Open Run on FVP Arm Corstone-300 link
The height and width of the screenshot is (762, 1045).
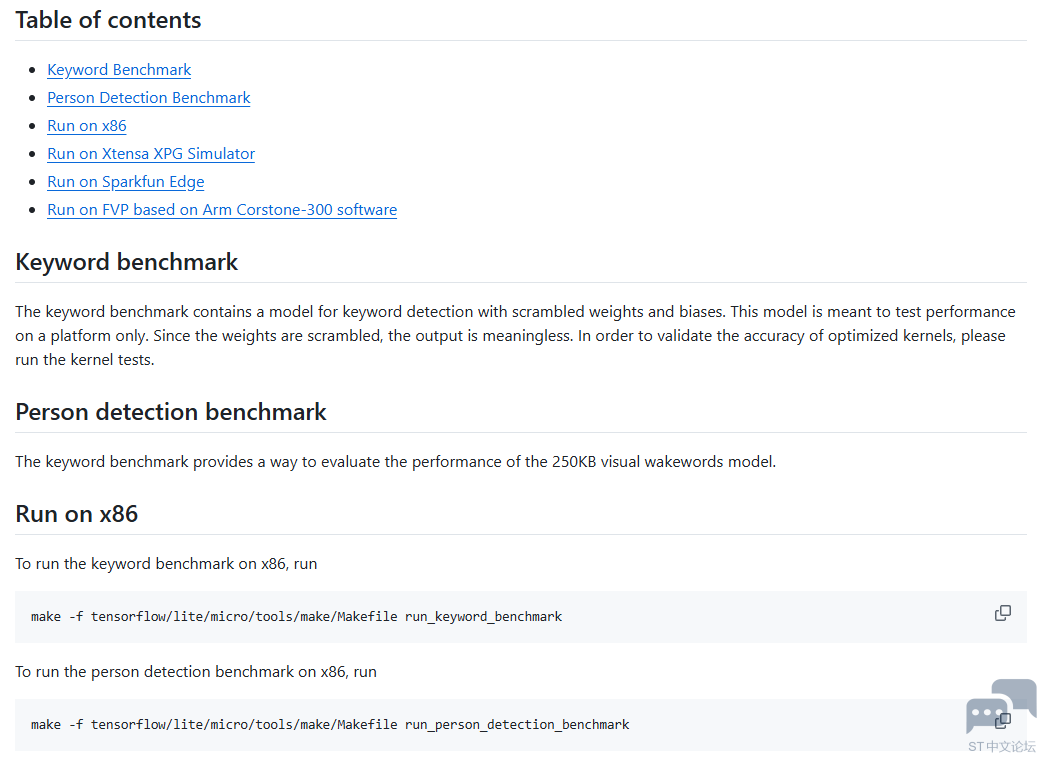[x=222, y=210]
